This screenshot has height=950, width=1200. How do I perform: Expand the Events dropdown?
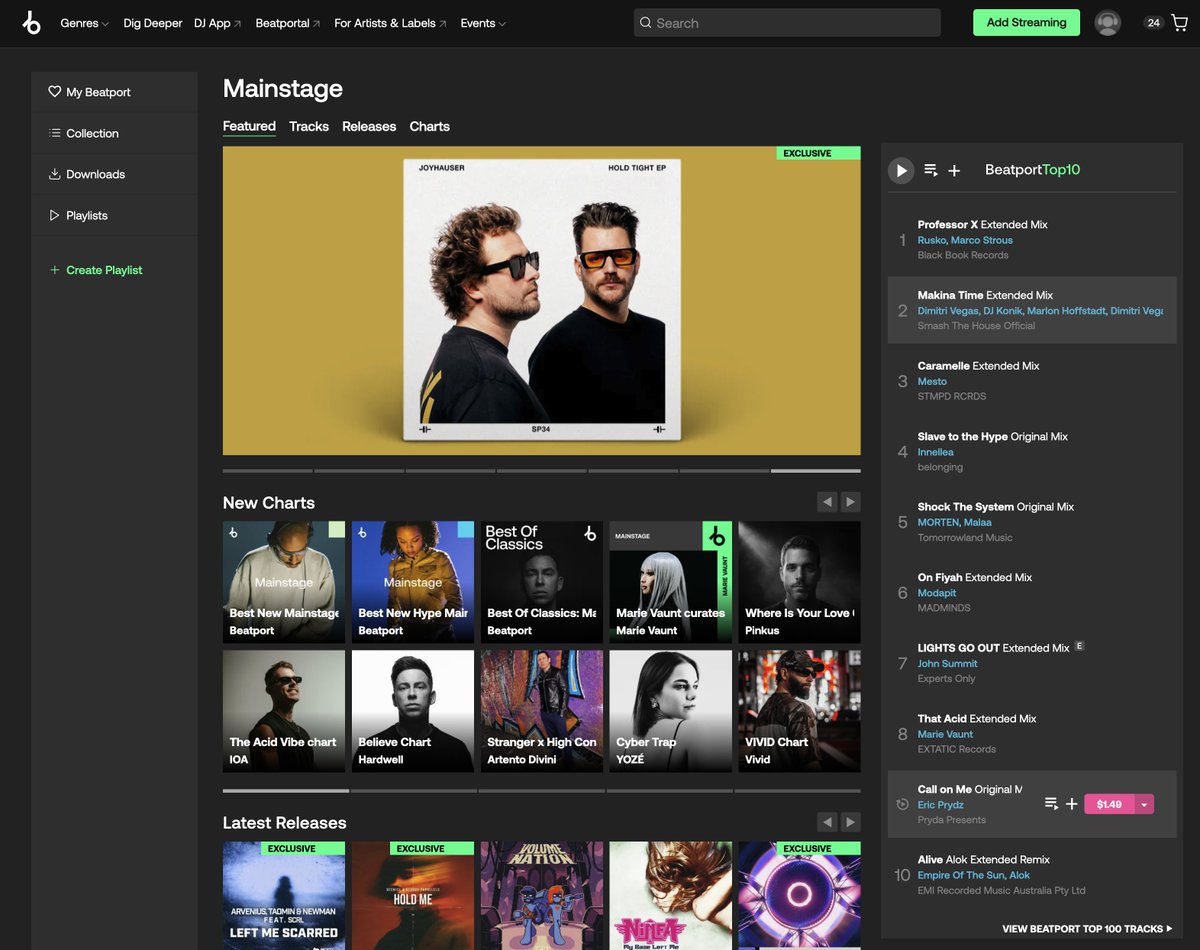coord(483,23)
